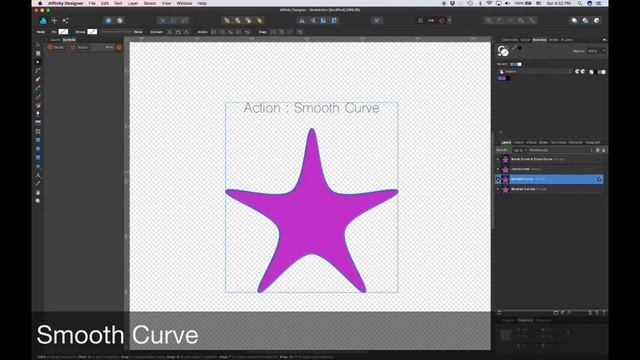Screen dimensions: 640x360
Task: Expand the Smooth Curve layer group
Action: (498, 179)
